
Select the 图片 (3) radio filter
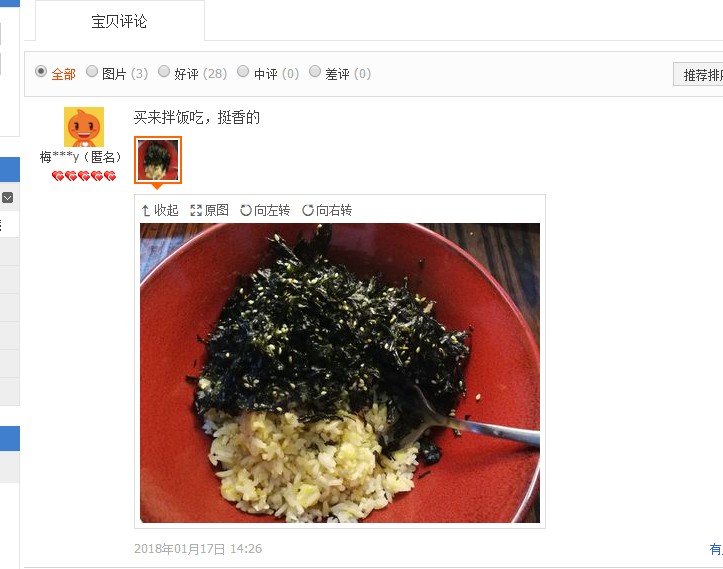click(92, 71)
